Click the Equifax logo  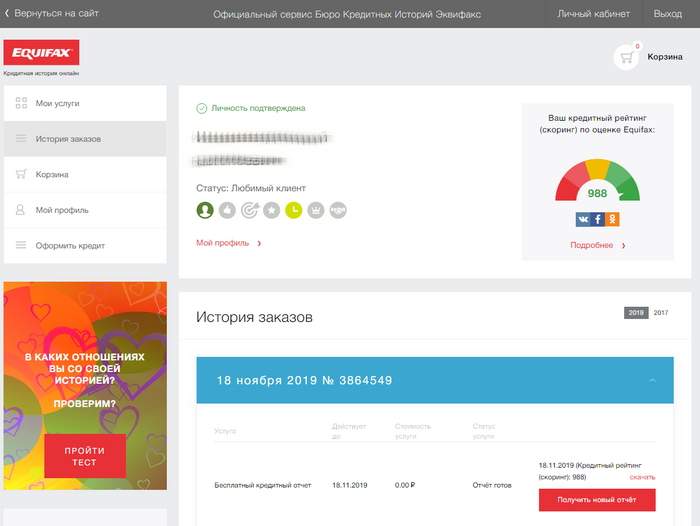coord(42,53)
